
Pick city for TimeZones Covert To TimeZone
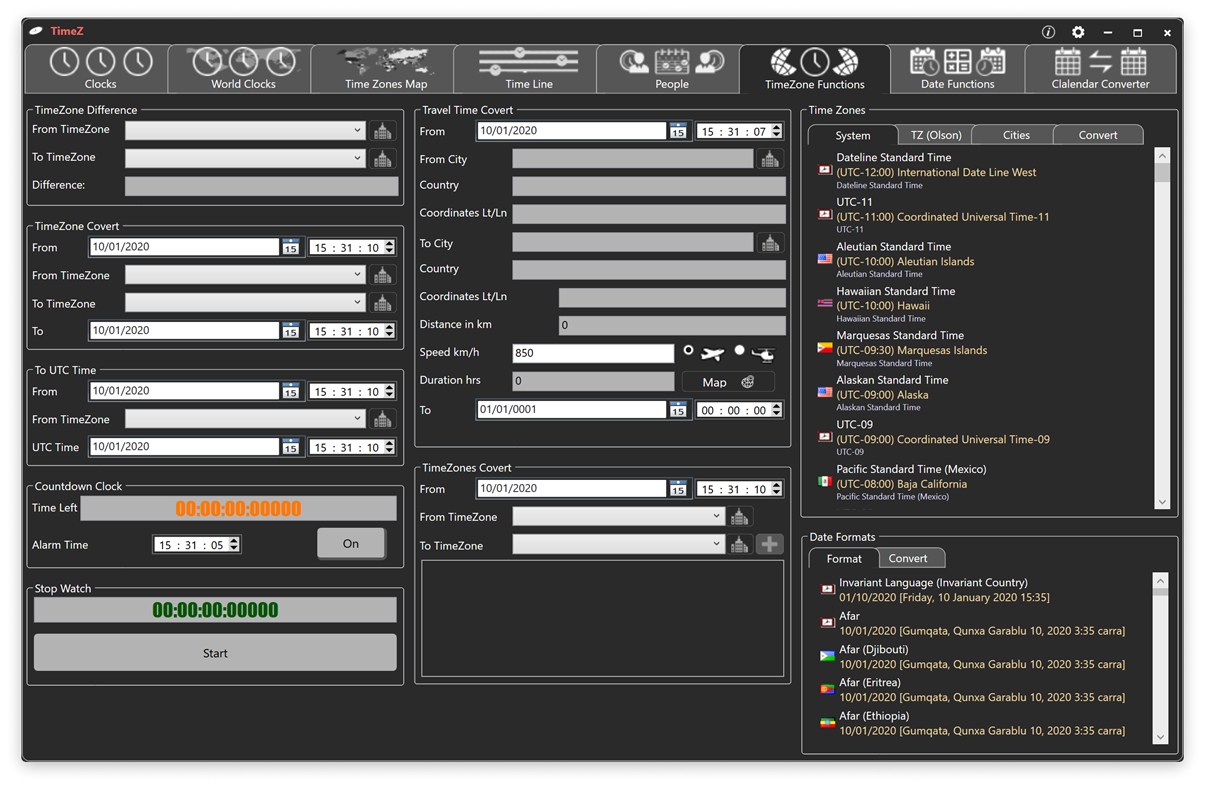740,545
